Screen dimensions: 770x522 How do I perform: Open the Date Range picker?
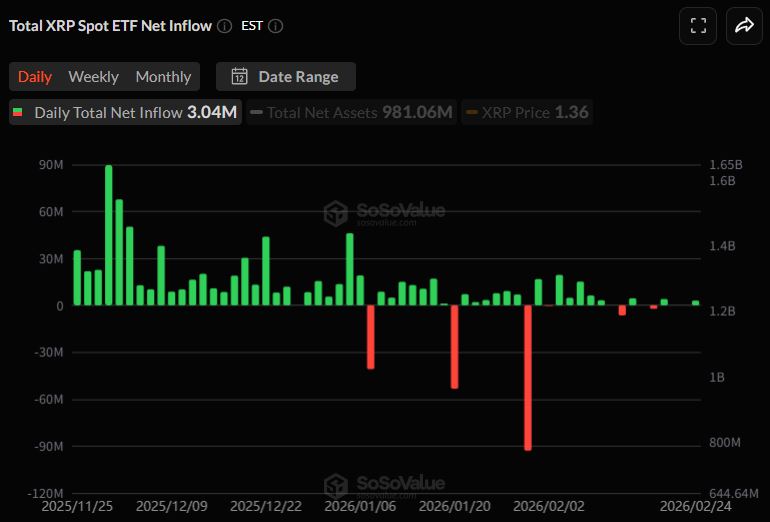286,77
